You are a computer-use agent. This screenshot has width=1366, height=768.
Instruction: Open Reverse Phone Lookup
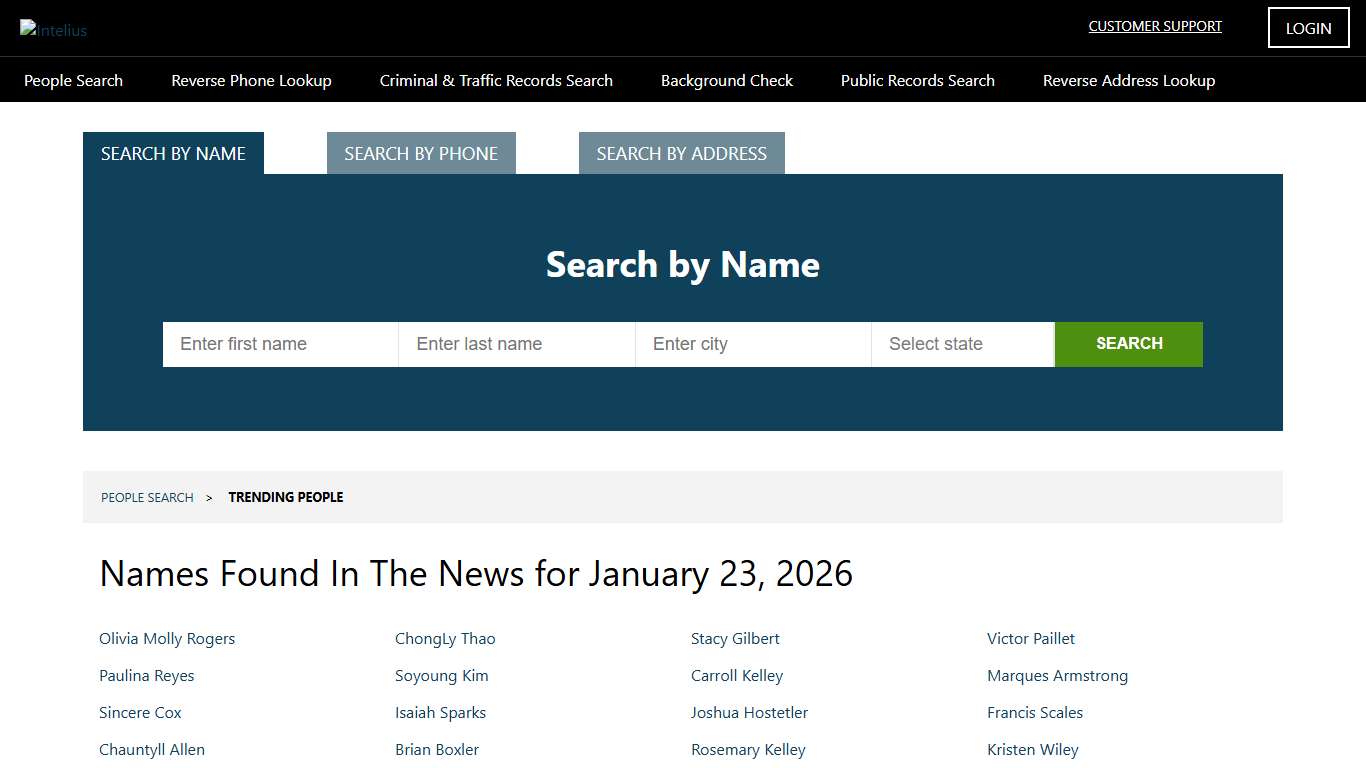click(251, 80)
